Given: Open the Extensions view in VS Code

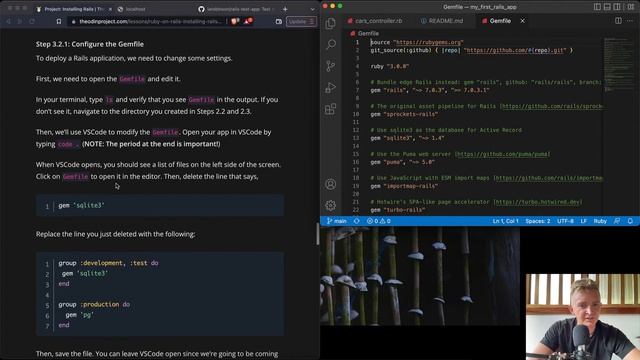Looking at the screenshot, I should pyautogui.click(x=331, y=109).
